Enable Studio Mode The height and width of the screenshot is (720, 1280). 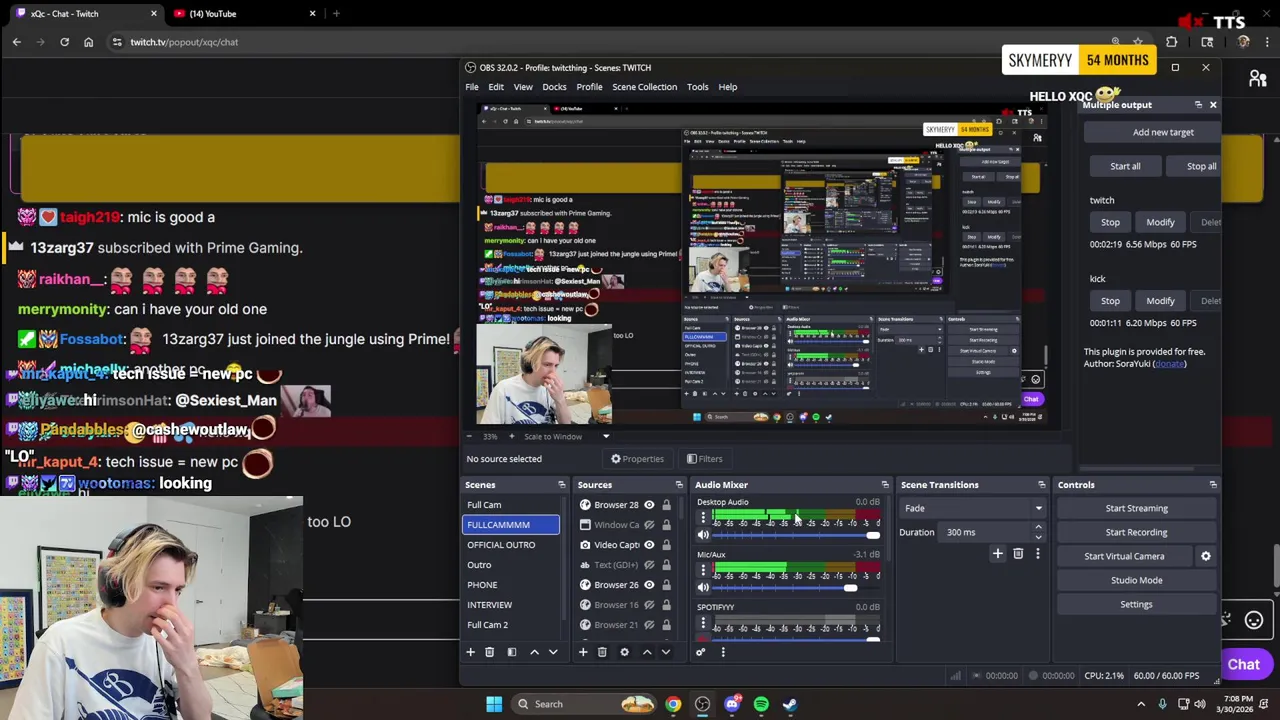pyautogui.click(x=1136, y=580)
